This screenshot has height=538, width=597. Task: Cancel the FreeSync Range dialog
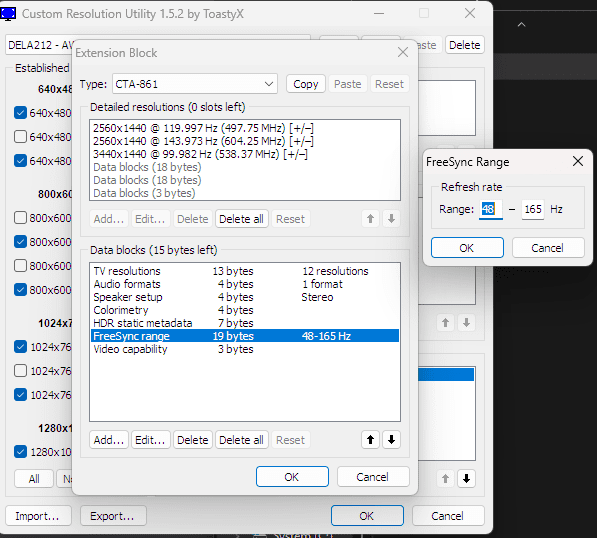click(548, 248)
